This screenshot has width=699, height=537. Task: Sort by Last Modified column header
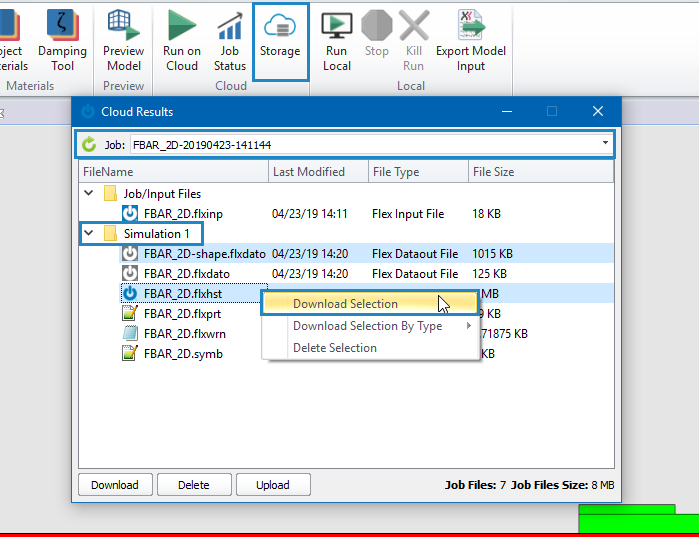coord(318,172)
